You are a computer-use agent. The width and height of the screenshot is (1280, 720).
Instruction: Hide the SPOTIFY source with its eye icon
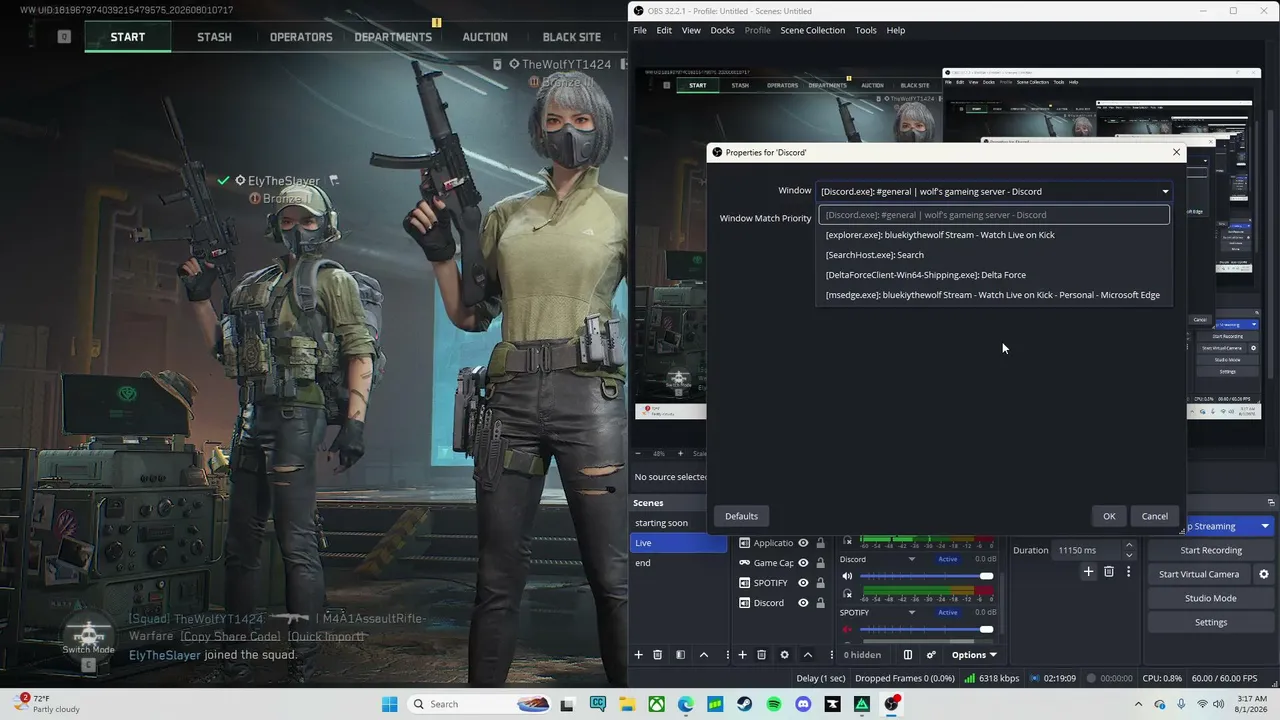click(x=803, y=583)
